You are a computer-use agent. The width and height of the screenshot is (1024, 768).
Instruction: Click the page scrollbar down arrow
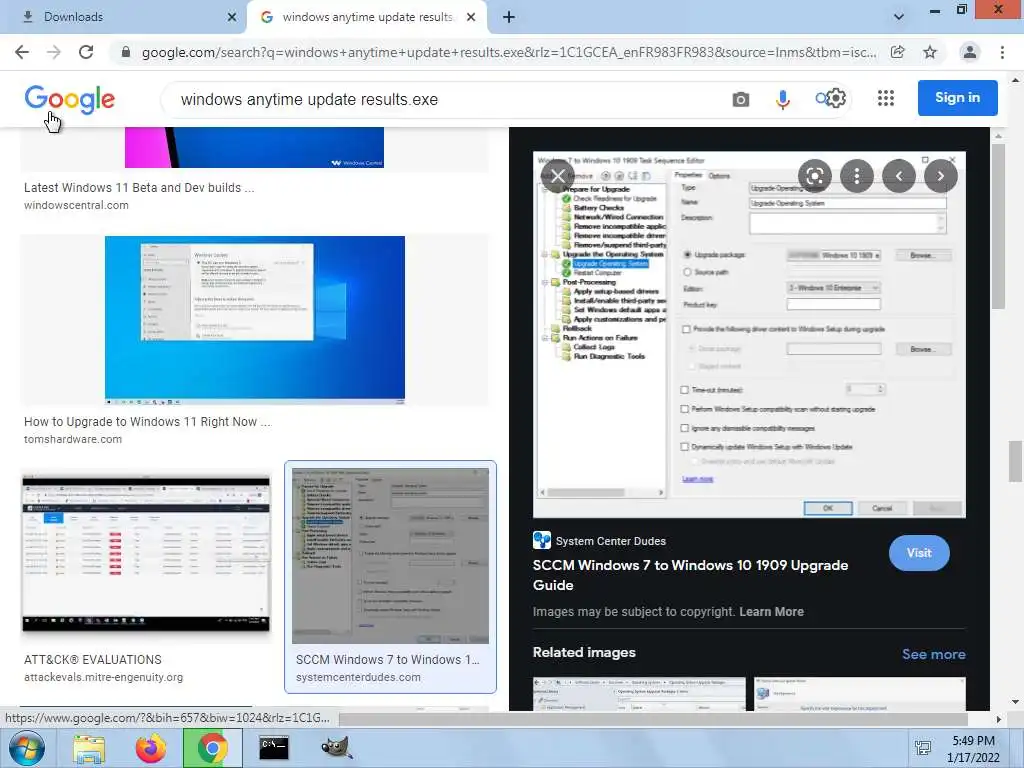pyautogui.click(x=1016, y=701)
